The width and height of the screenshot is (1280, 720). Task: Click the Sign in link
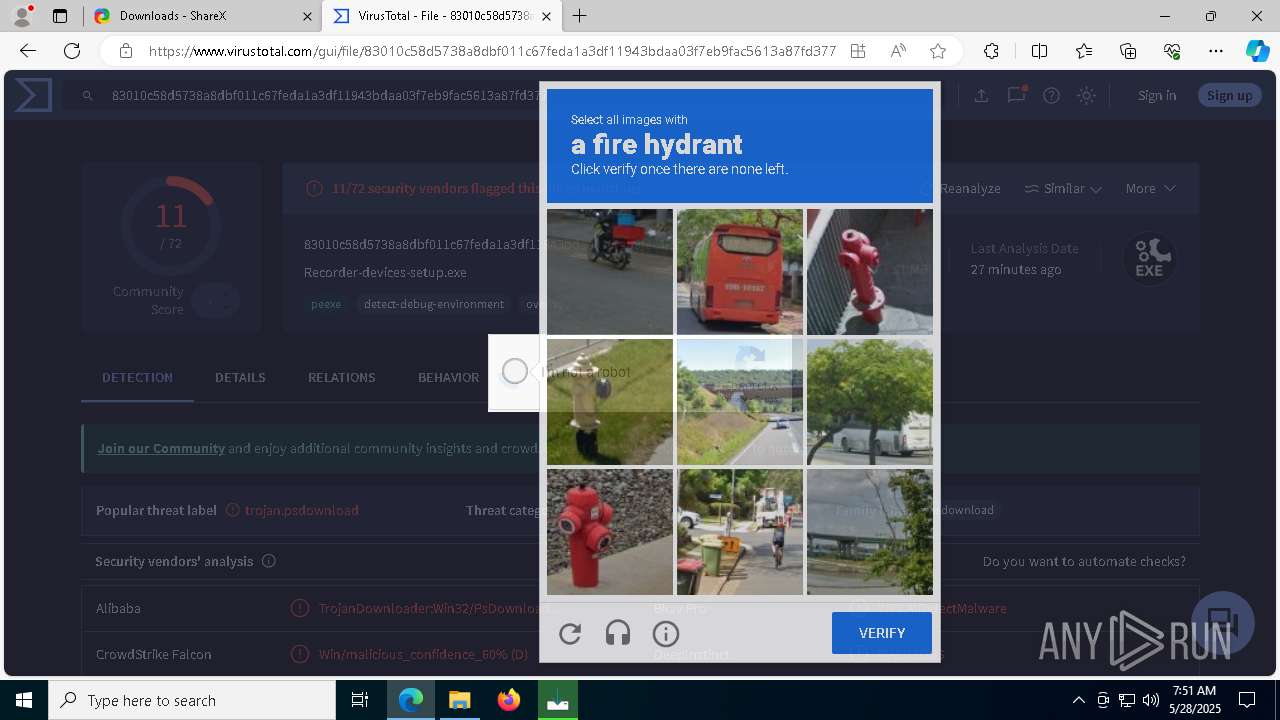click(x=1157, y=95)
